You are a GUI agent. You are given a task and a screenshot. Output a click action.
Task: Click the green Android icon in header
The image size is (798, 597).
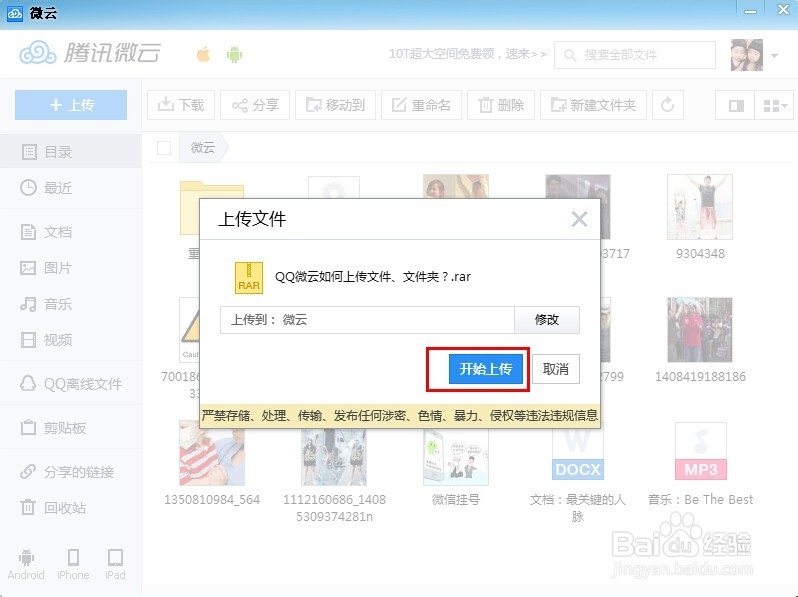pyautogui.click(x=234, y=54)
